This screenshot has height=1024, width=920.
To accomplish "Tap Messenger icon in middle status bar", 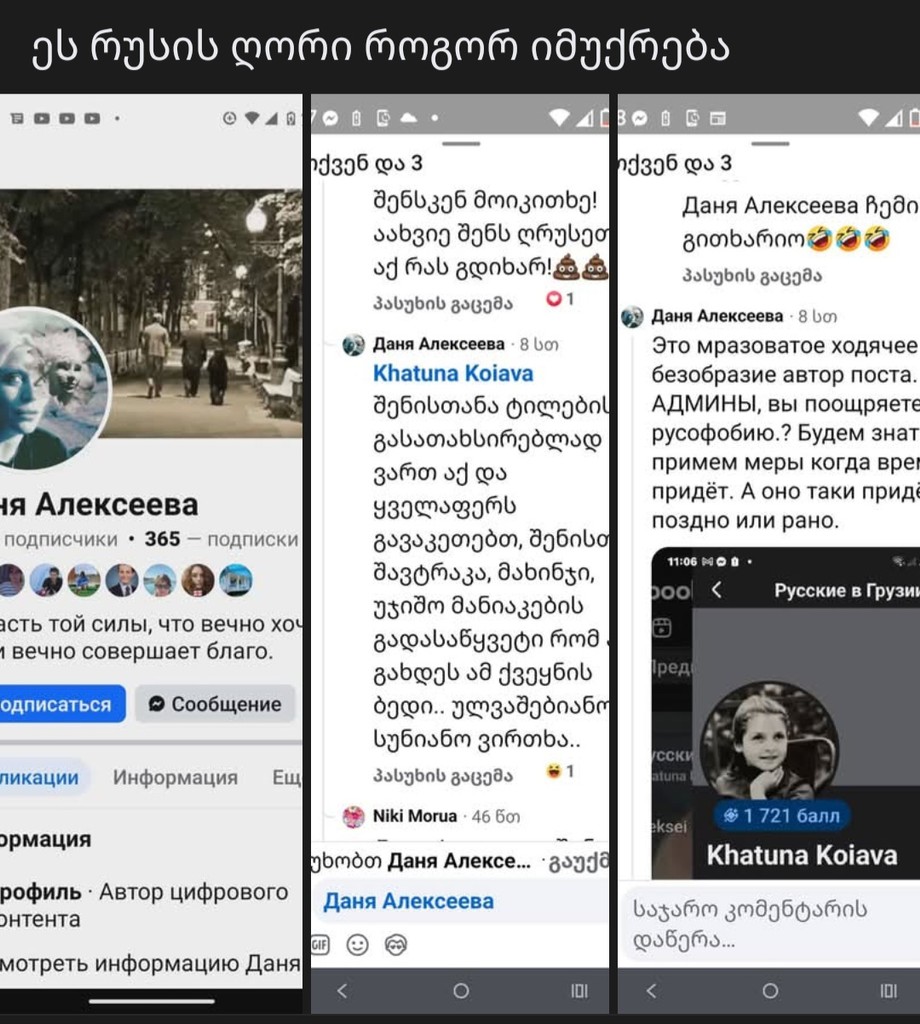I will (330, 118).
